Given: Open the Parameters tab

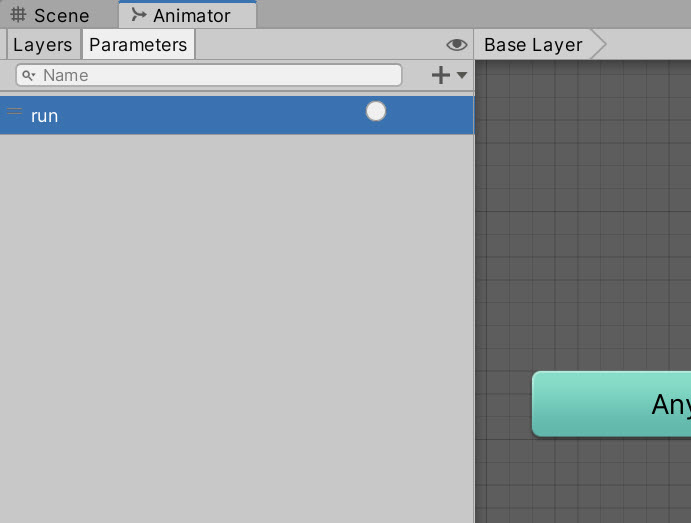Looking at the screenshot, I should [138, 45].
